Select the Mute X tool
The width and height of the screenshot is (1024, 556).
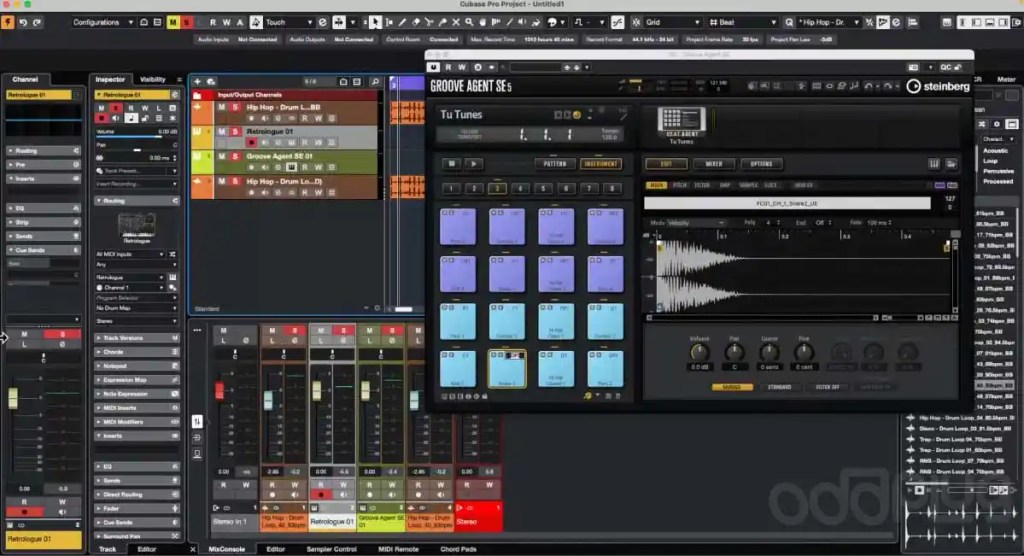point(456,22)
